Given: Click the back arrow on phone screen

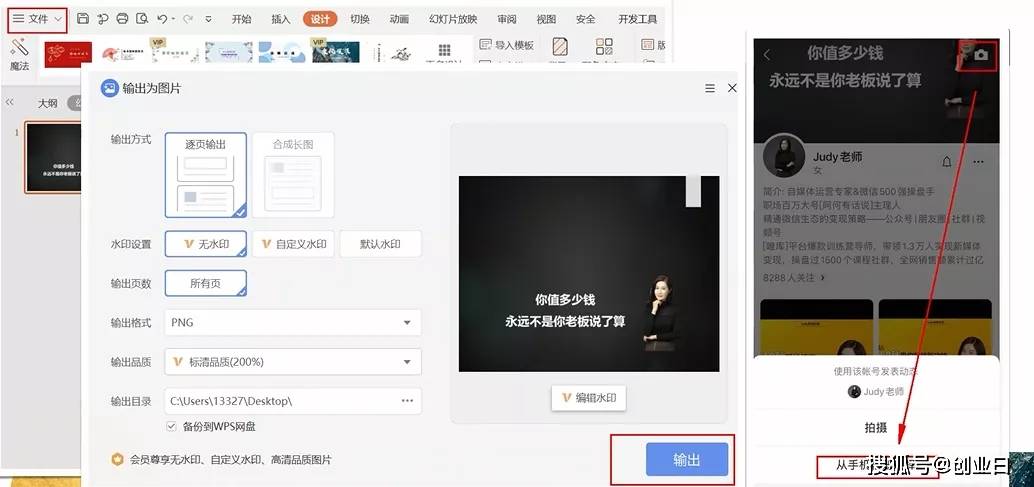Looking at the screenshot, I should [767, 55].
